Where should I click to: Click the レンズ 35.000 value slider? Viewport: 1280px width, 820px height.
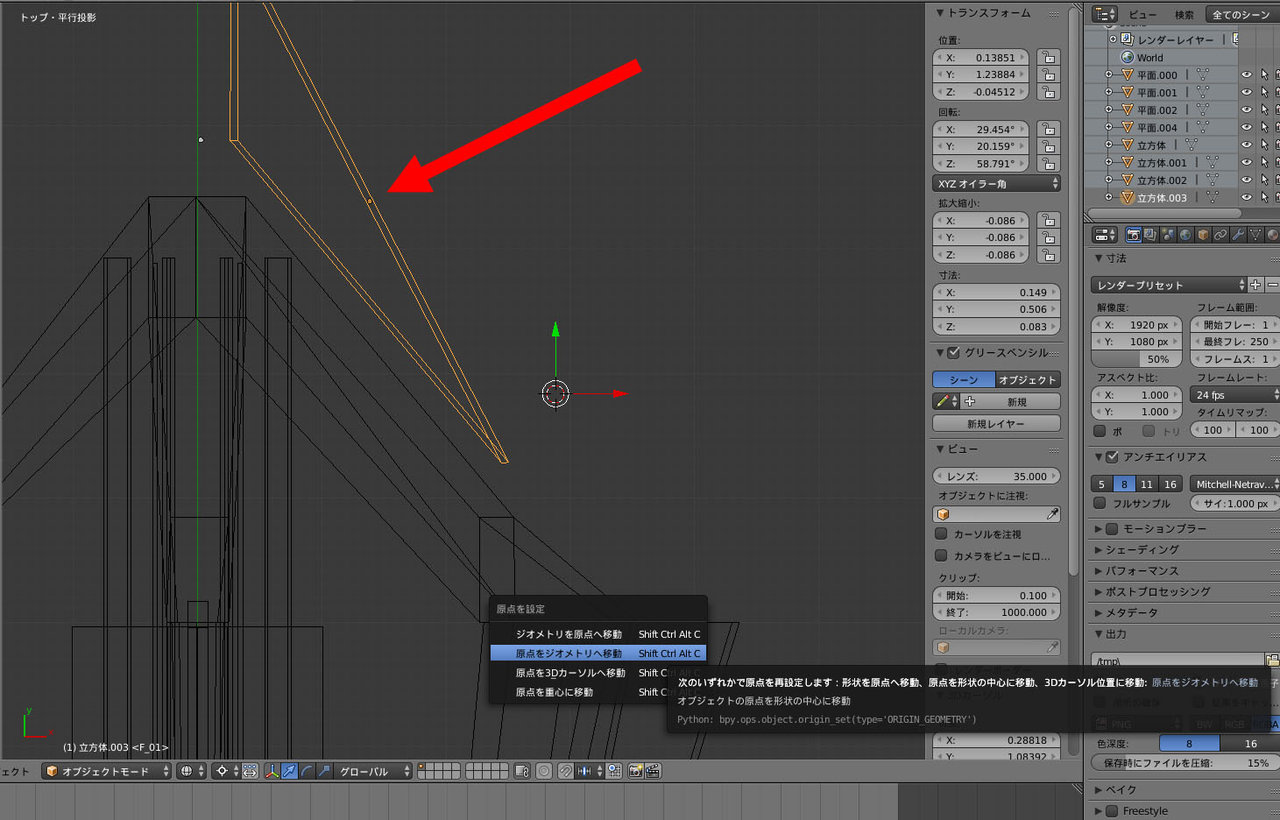pos(996,476)
